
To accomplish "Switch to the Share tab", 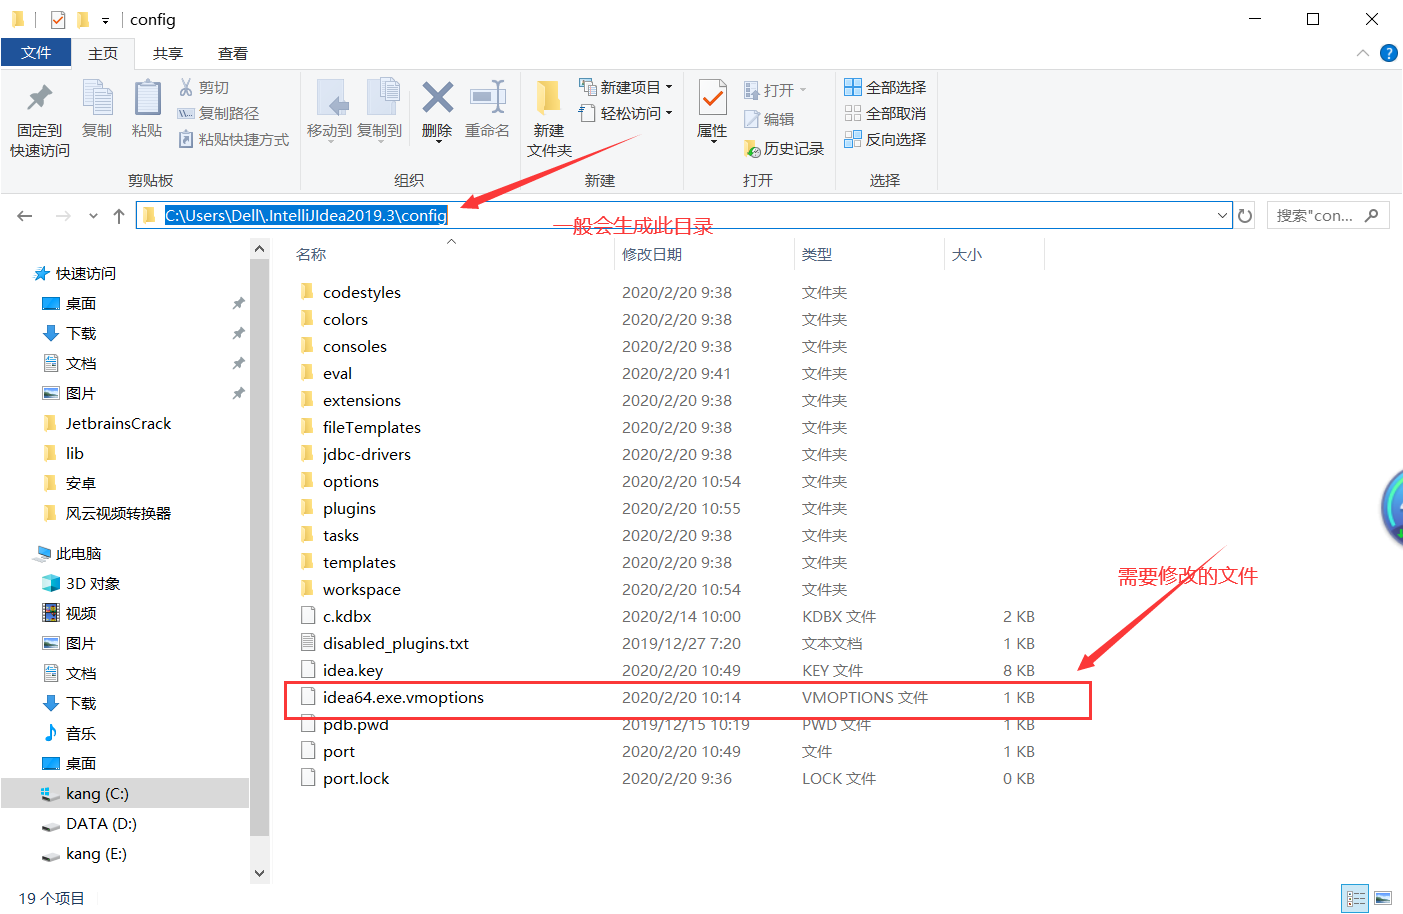I will coord(168,53).
